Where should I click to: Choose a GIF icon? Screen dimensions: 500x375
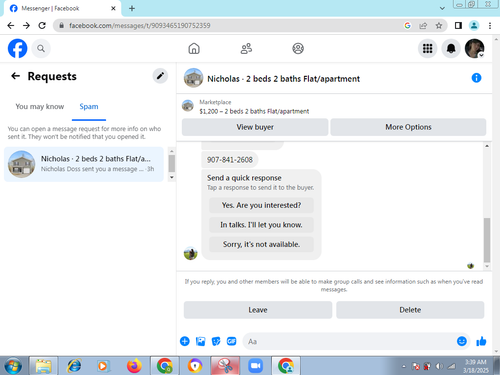[231, 341]
